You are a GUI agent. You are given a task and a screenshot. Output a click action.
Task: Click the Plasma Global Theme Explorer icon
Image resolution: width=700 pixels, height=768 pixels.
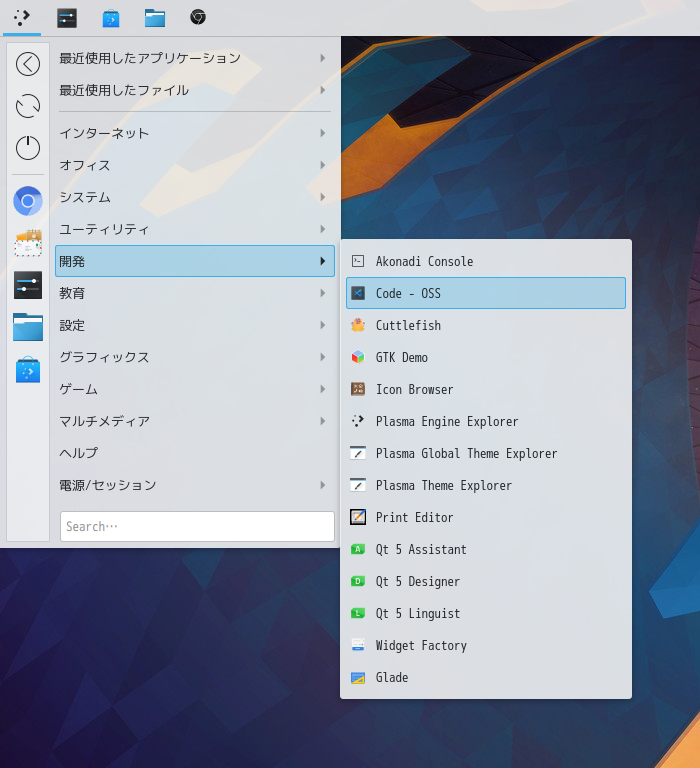pos(358,453)
